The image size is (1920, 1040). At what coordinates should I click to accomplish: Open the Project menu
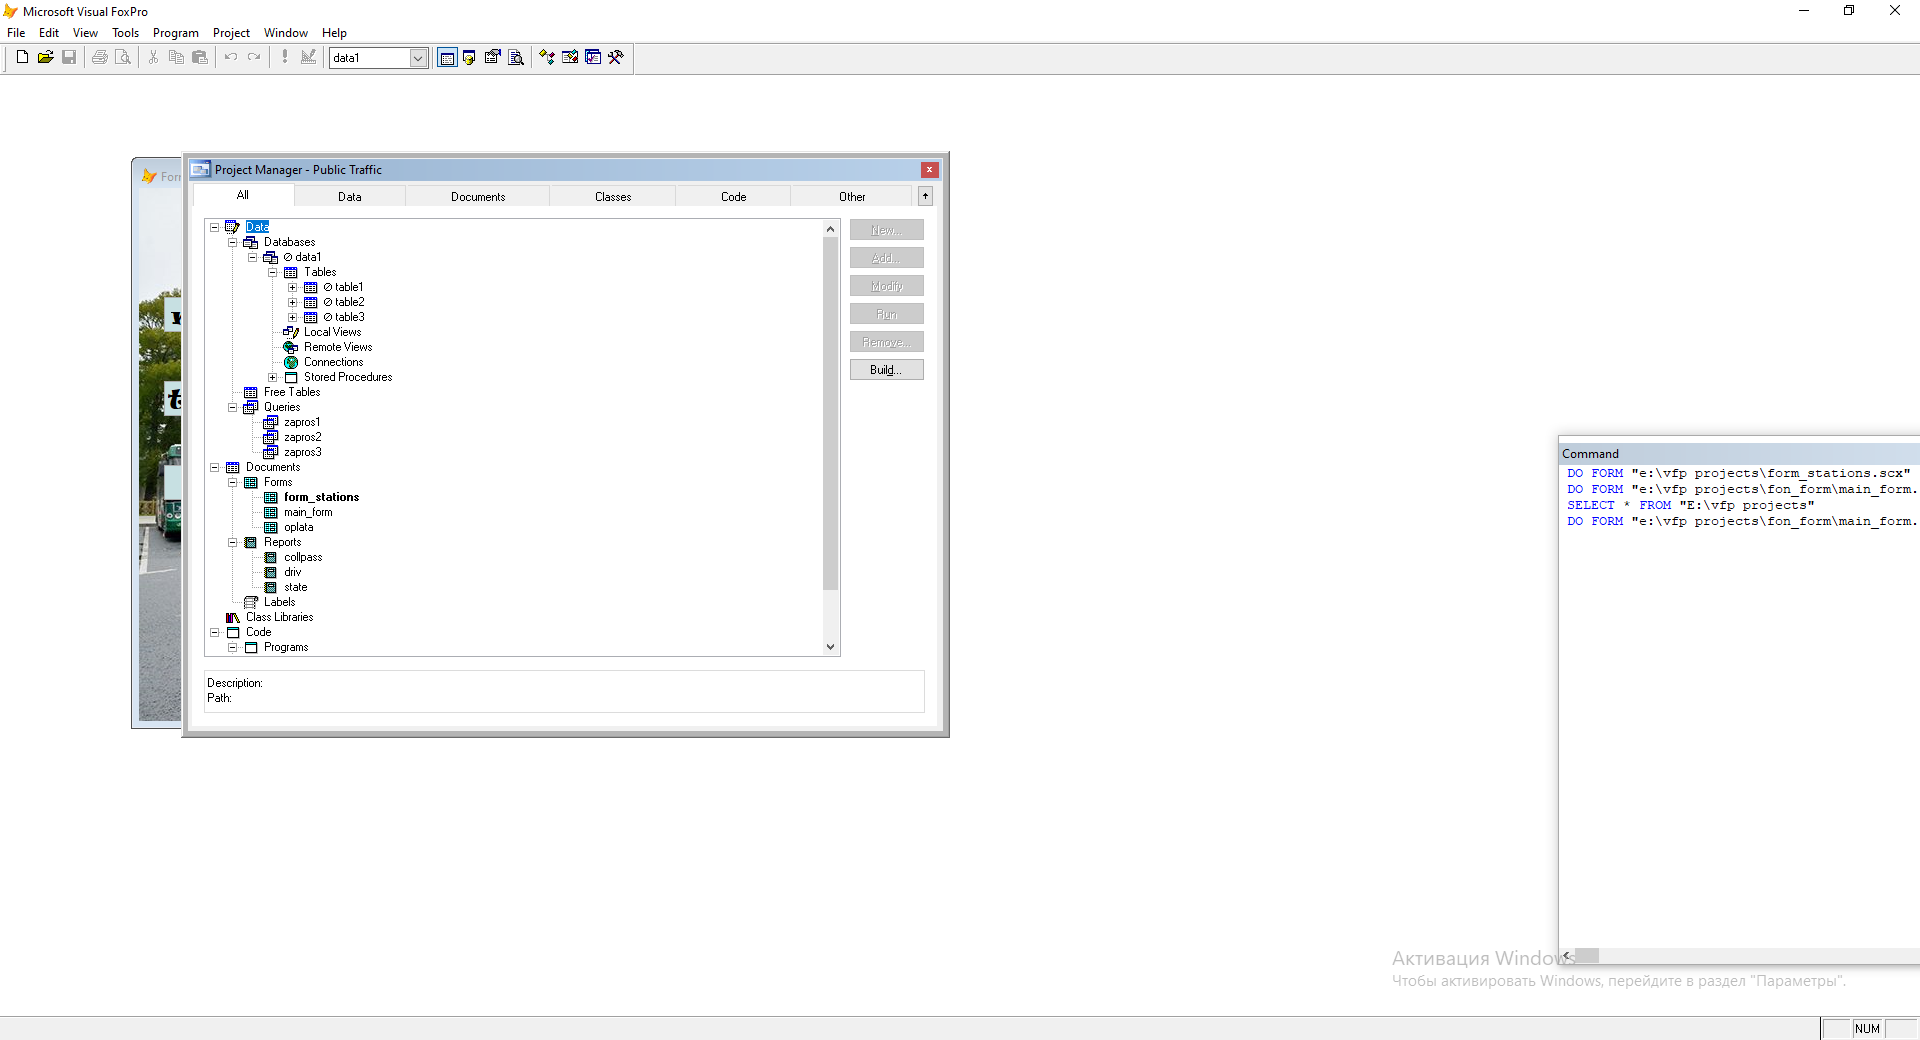pos(231,33)
